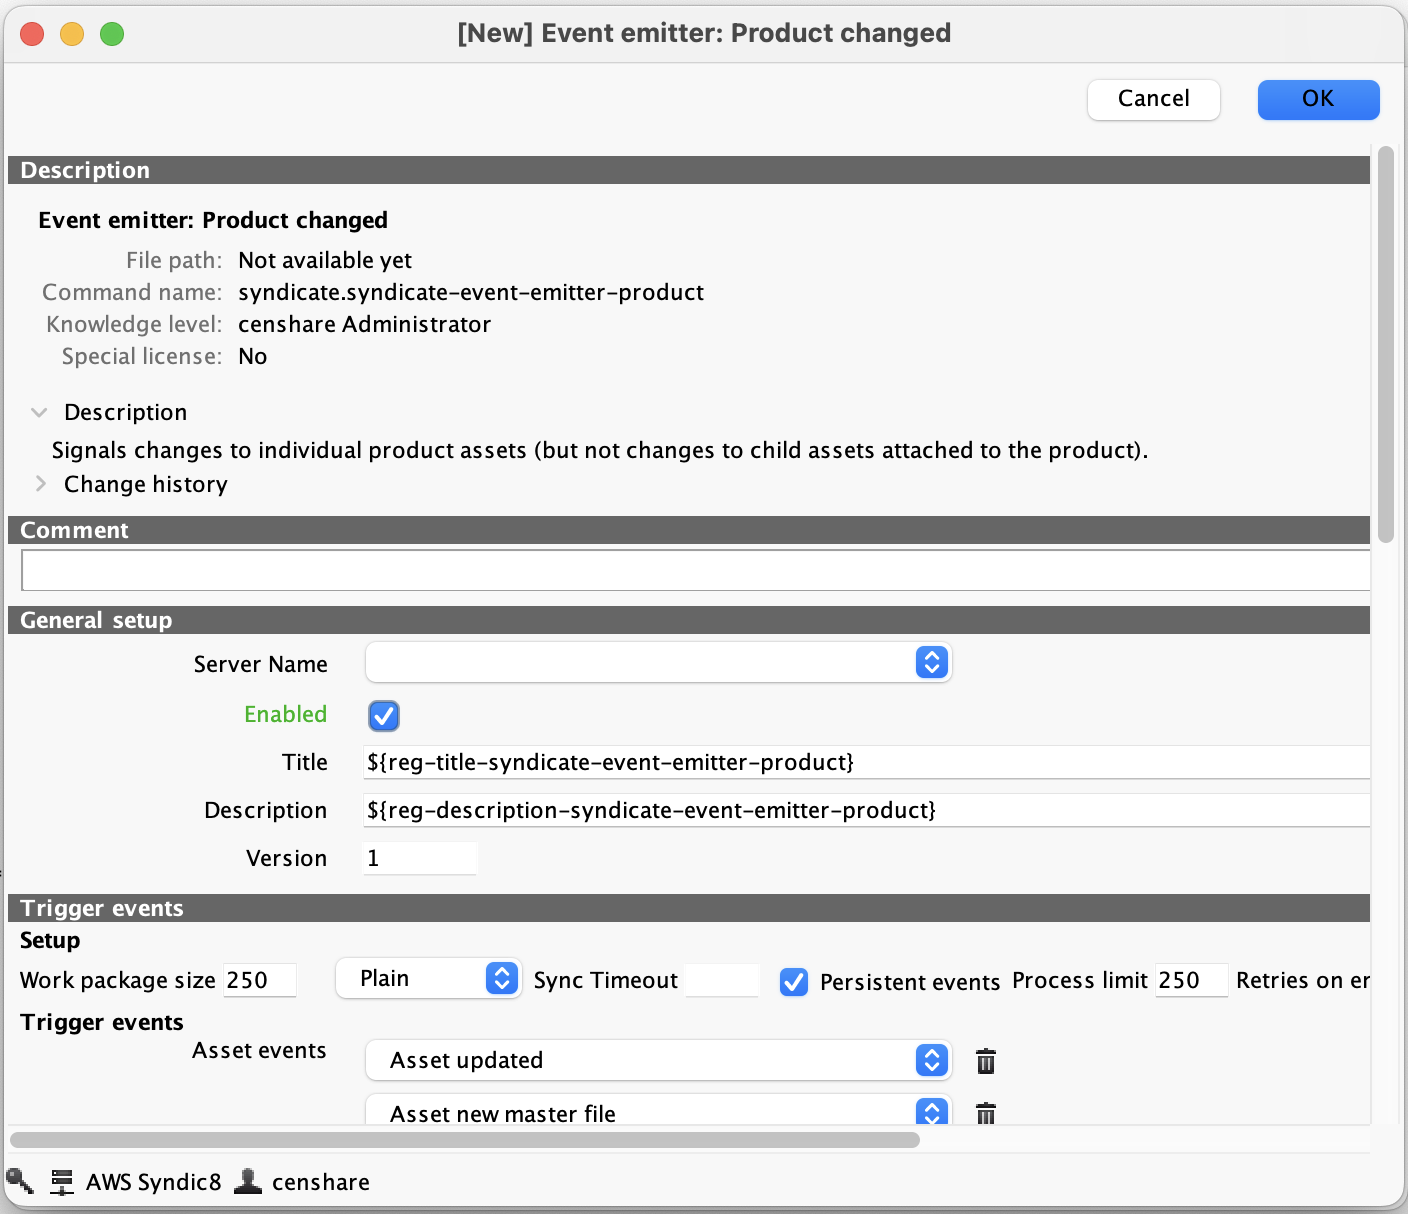The image size is (1408, 1214).
Task: Open the Plain mode dropdown
Action: [428, 978]
